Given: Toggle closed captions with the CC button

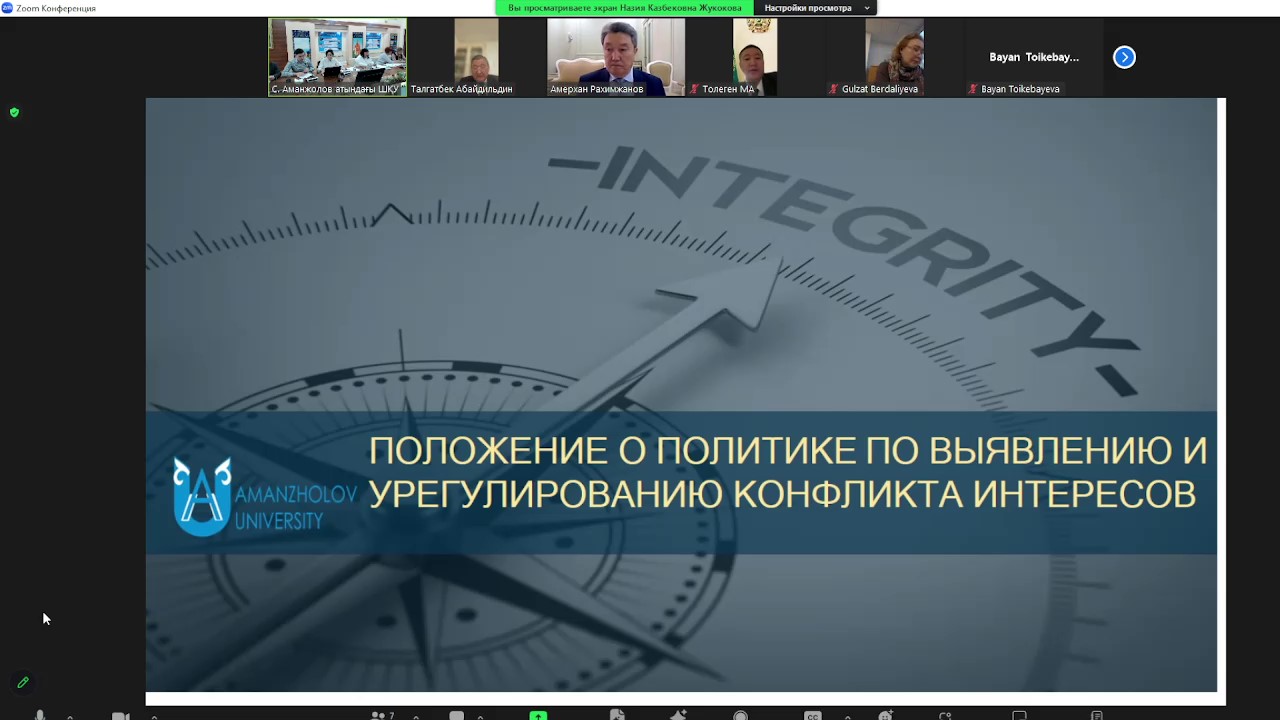Looking at the screenshot, I should pyautogui.click(x=813, y=715).
